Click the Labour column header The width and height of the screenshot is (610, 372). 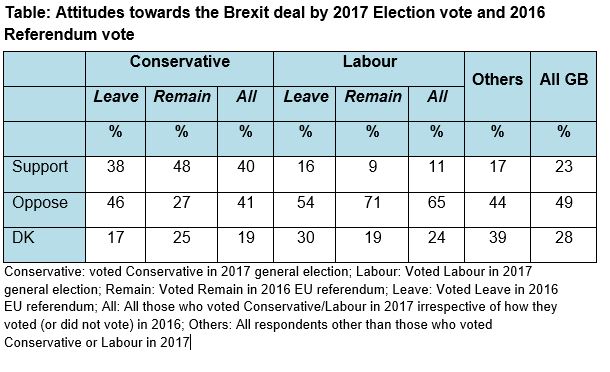pos(369,62)
